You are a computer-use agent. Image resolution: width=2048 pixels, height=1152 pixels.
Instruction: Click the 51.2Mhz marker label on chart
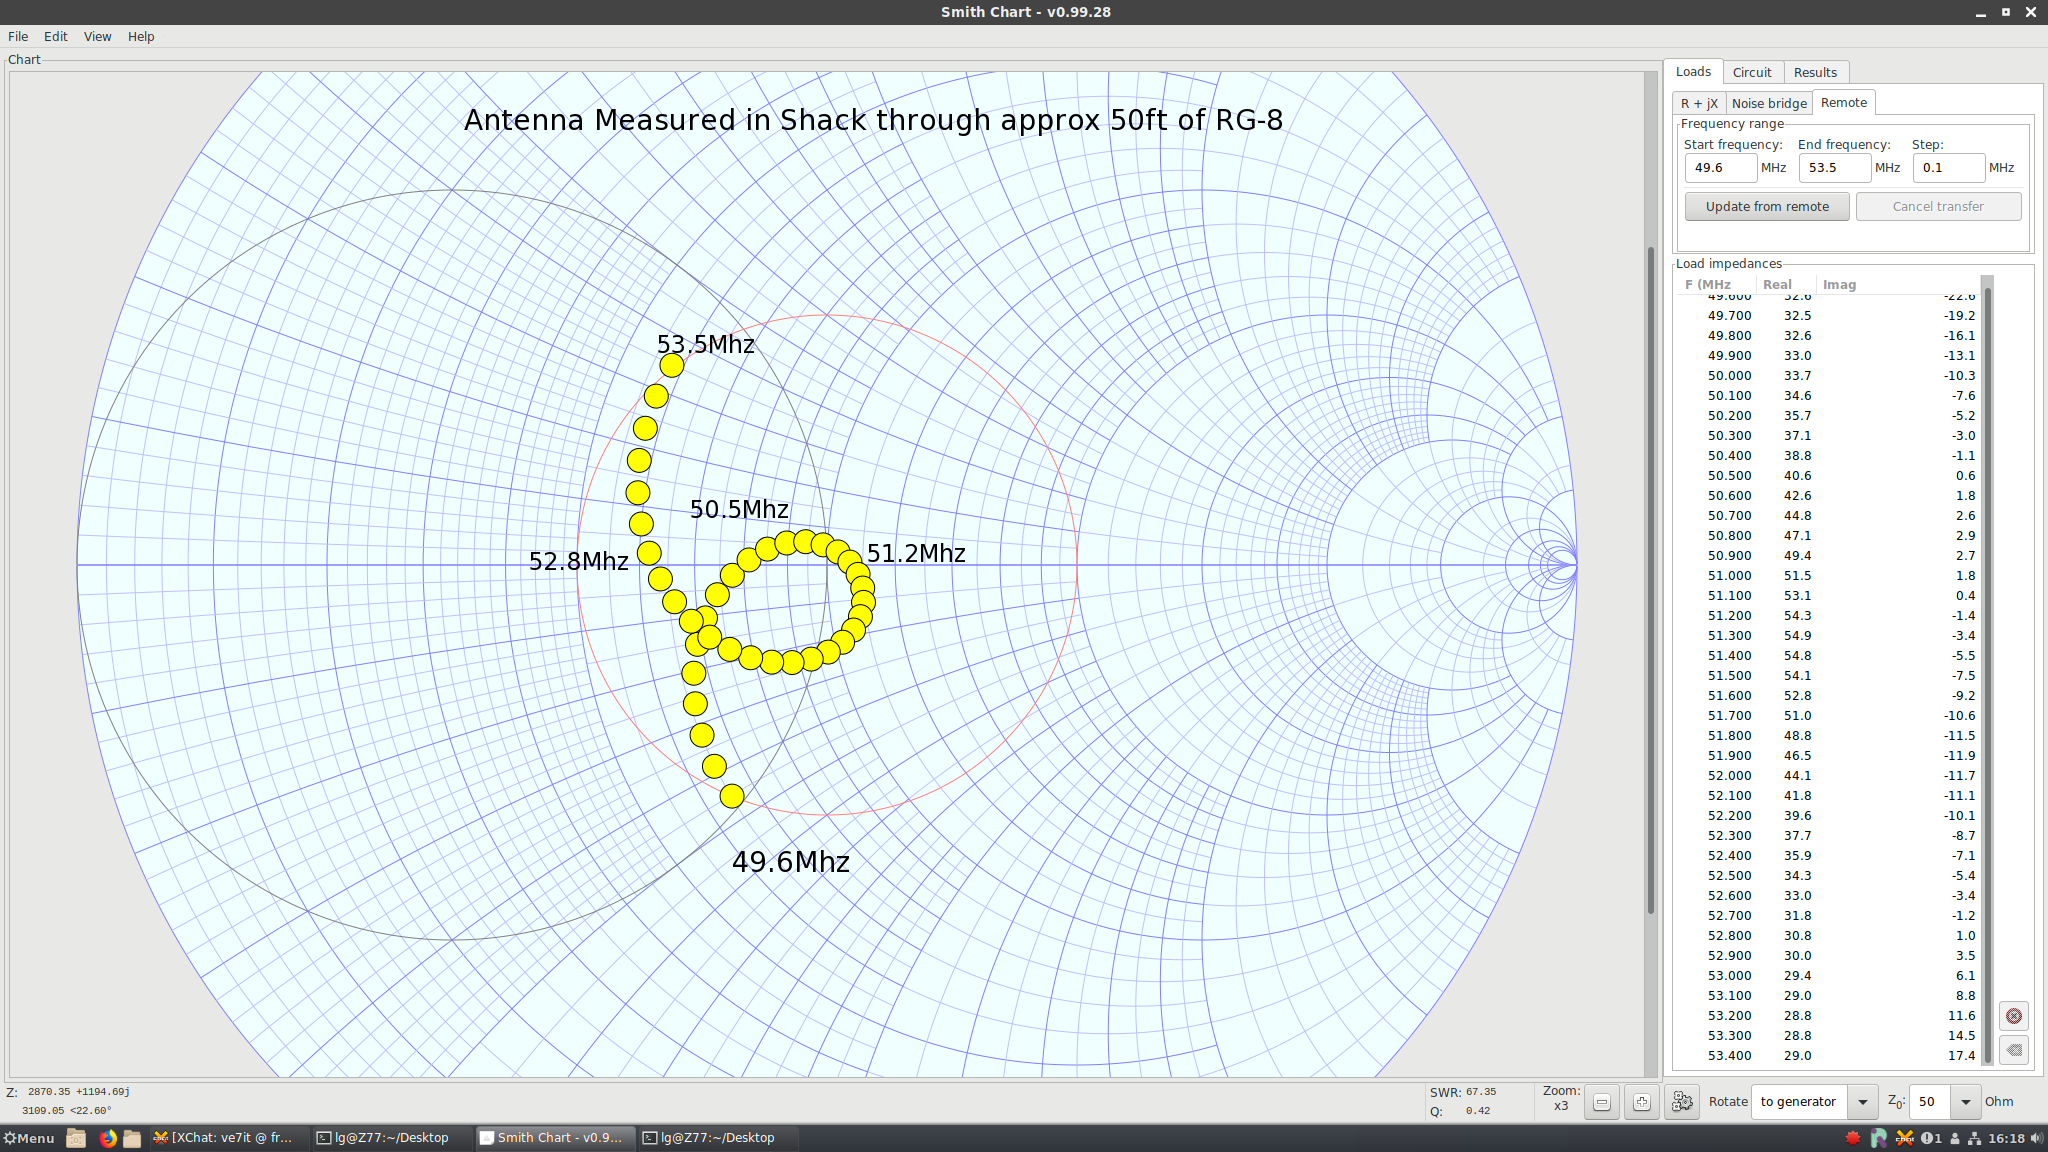tap(916, 553)
